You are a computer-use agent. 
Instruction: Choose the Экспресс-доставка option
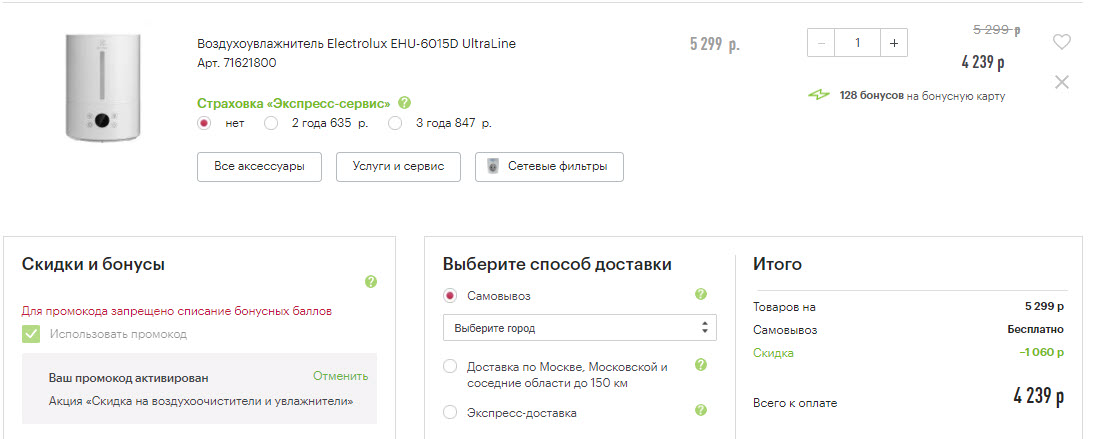pos(450,412)
